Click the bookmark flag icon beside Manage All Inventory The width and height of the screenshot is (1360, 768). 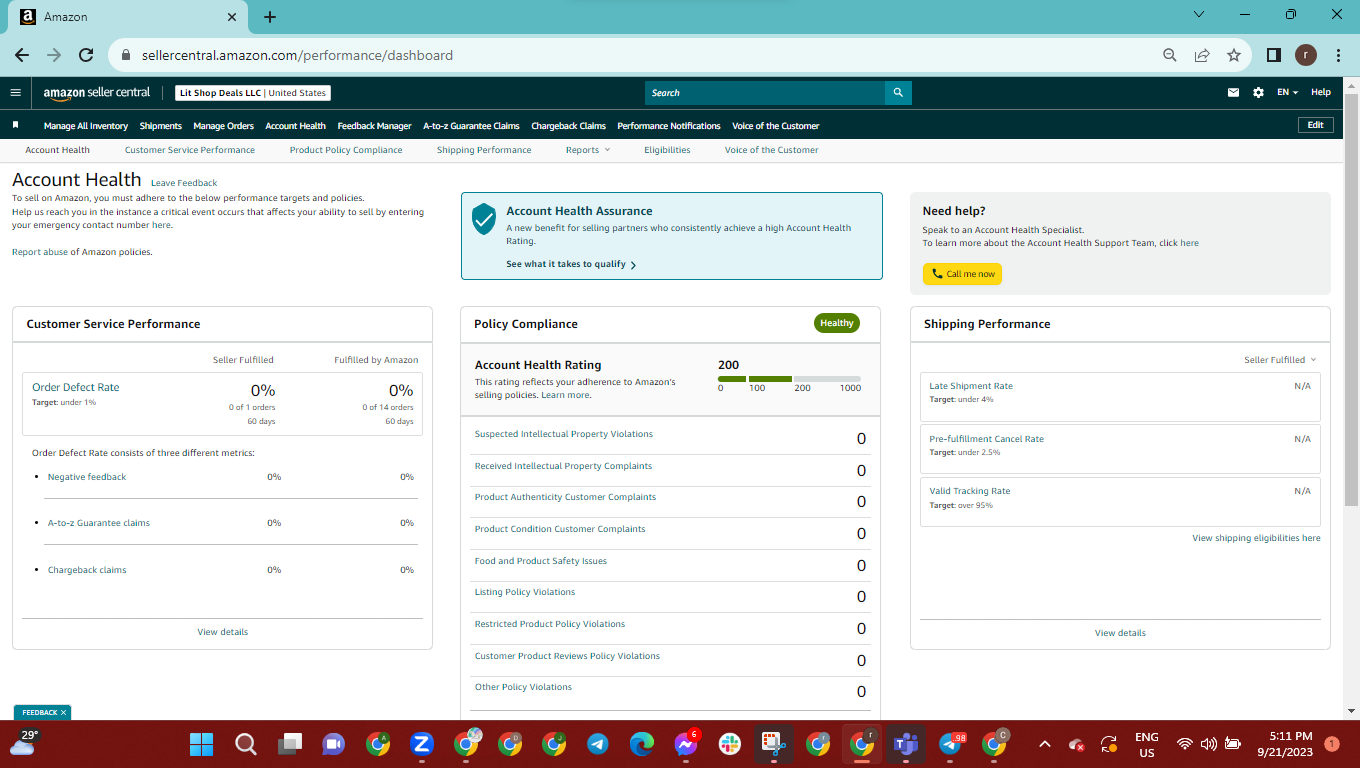pos(16,125)
